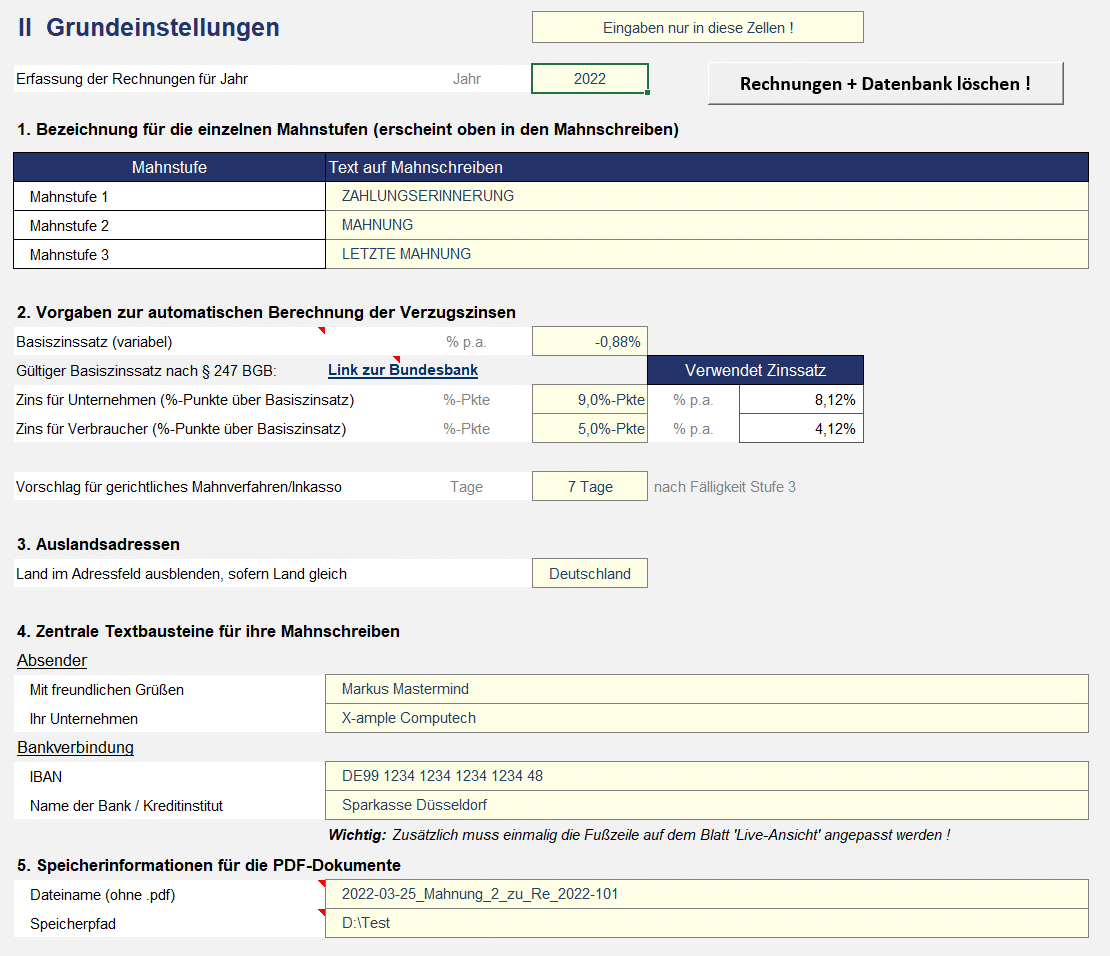Edit the LETZTE MAHNUNG text cell

pos(706,254)
